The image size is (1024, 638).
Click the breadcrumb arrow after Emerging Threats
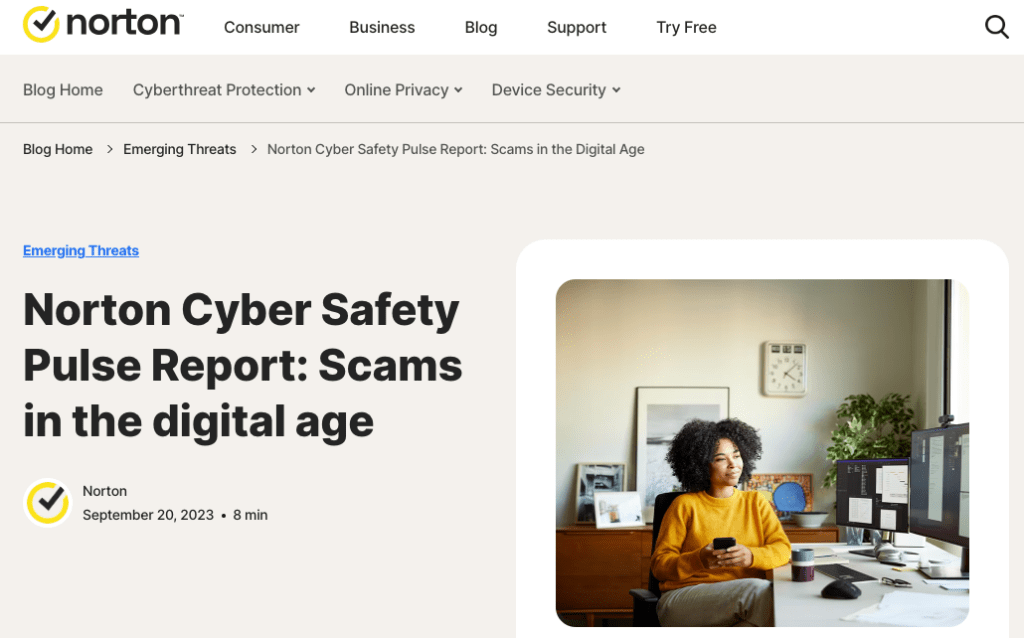pyautogui.click(x=253, y=149)
